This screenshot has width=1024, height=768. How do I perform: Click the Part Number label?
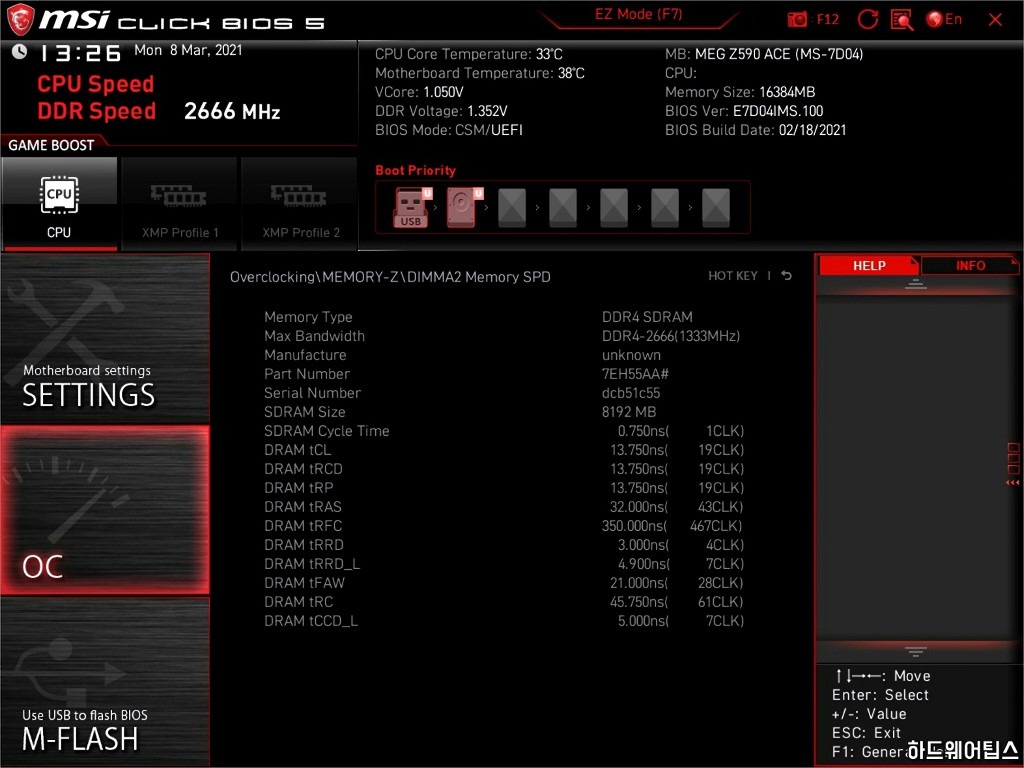tap(307, 374)
